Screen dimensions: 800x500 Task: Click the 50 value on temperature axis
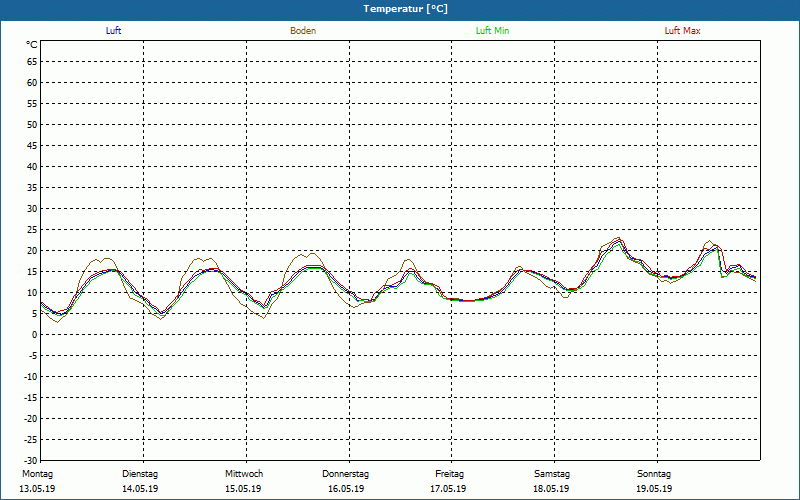(x=32, y=124)
